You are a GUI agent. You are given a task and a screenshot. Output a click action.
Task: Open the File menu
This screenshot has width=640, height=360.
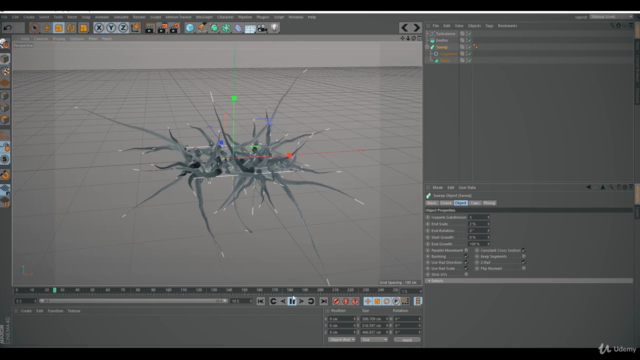[4, 17]
